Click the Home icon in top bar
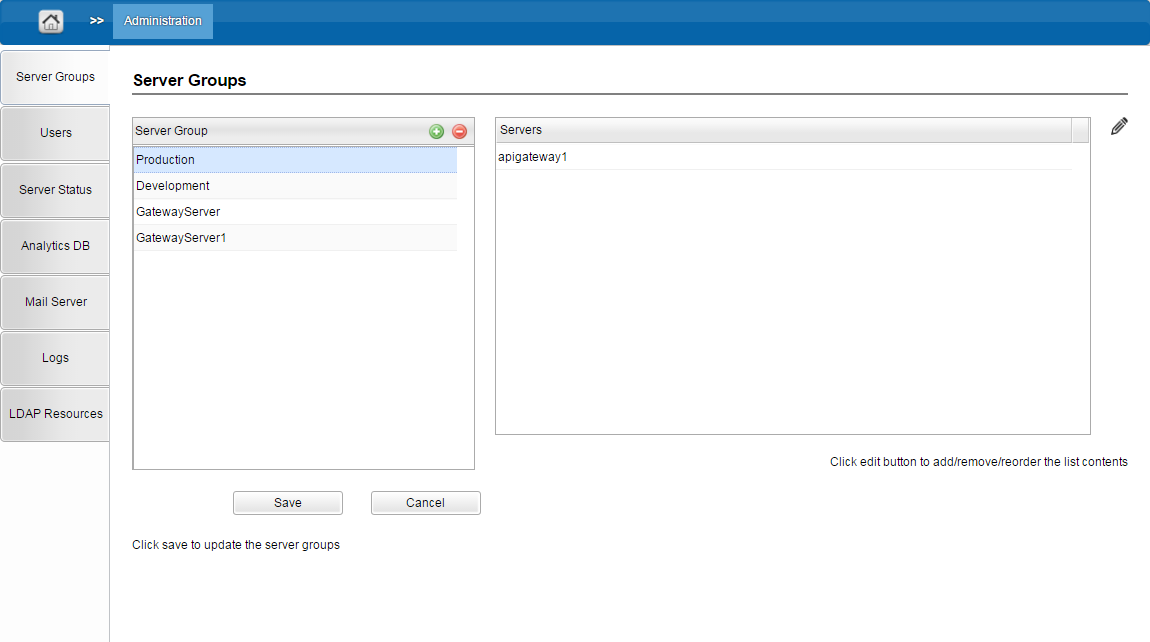1150x642 pixels. [x=51, y=21]
